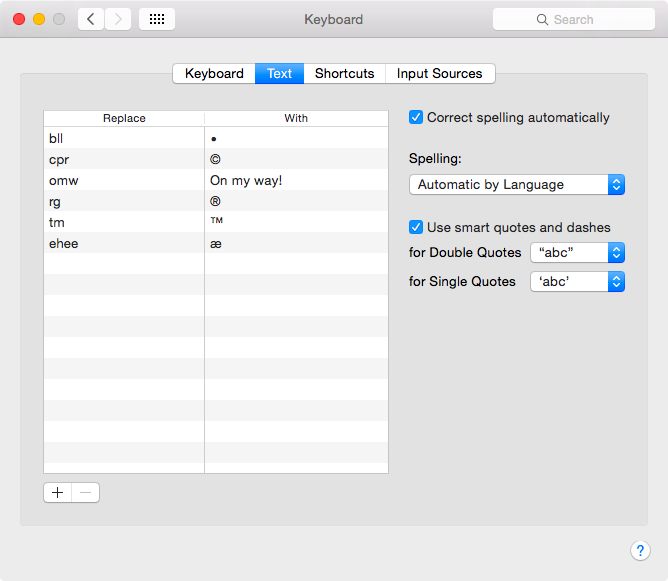Open the Single Quotes style dropdown
668x581 pixels.
tap(577, 282)
